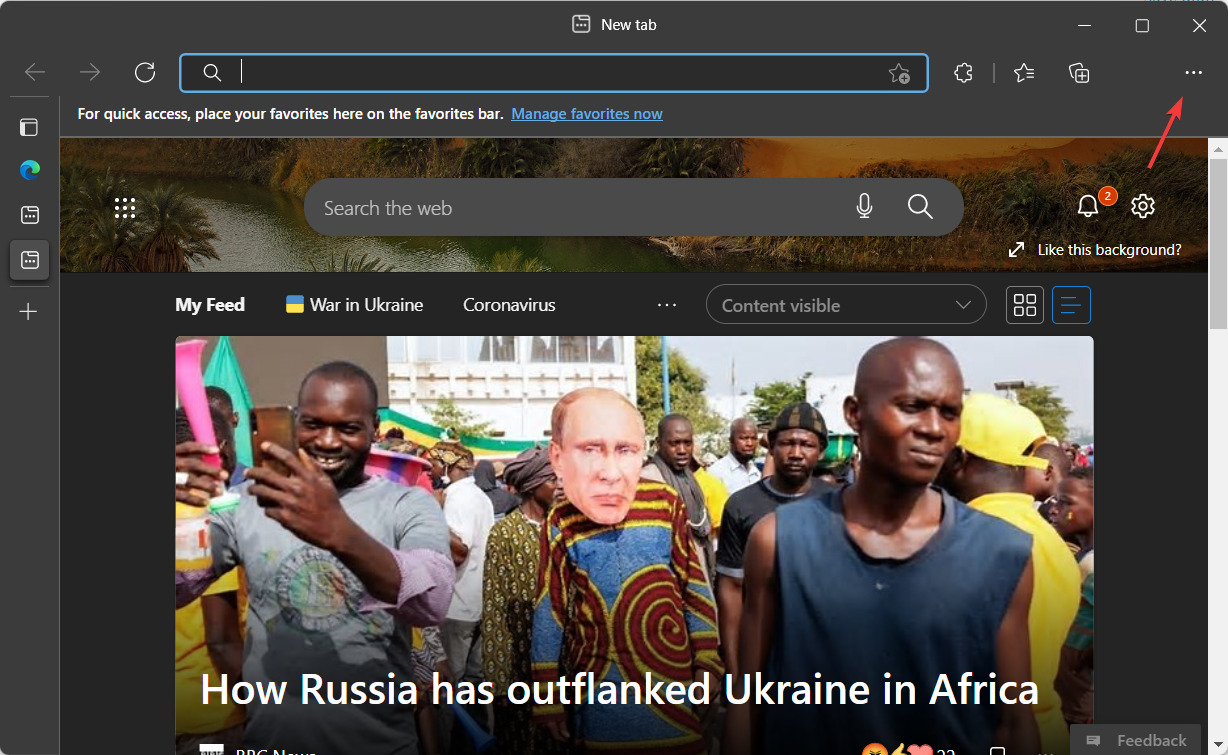Viewport: 1228px width, 755px height.
Task: Add this page to favorites star icon
Action: click(899, 73)
